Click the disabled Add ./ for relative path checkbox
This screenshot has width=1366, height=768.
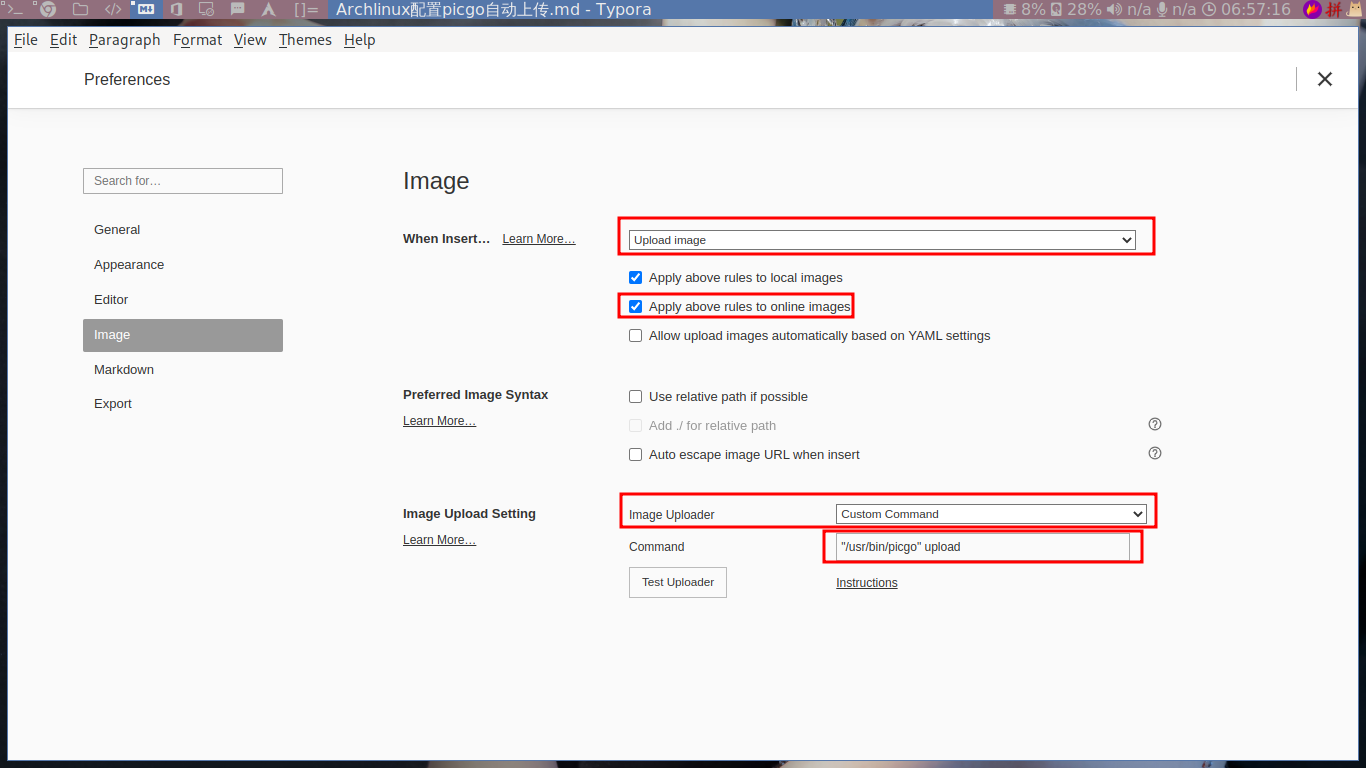tap(635, 425)
